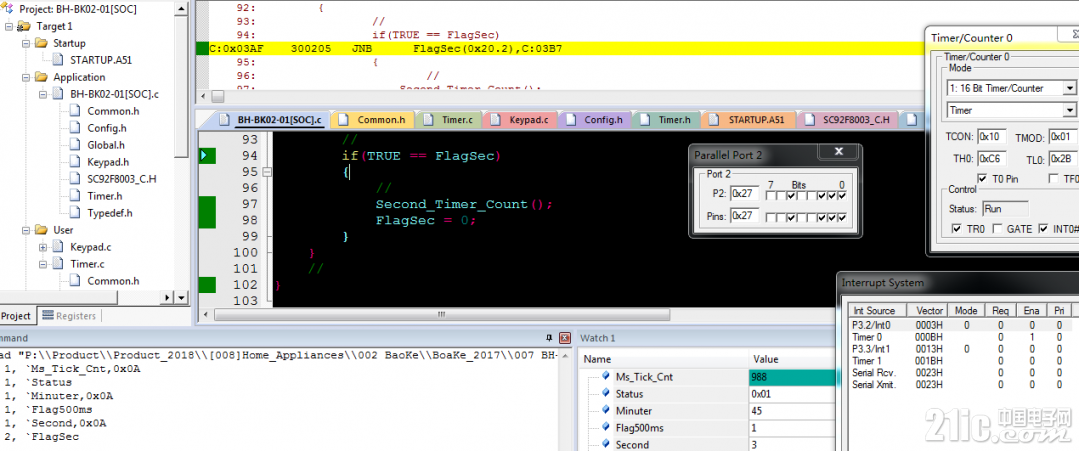Collapse the code fold at line 95
Viewport: 1079px width, 451px height.
coord(267,172)
